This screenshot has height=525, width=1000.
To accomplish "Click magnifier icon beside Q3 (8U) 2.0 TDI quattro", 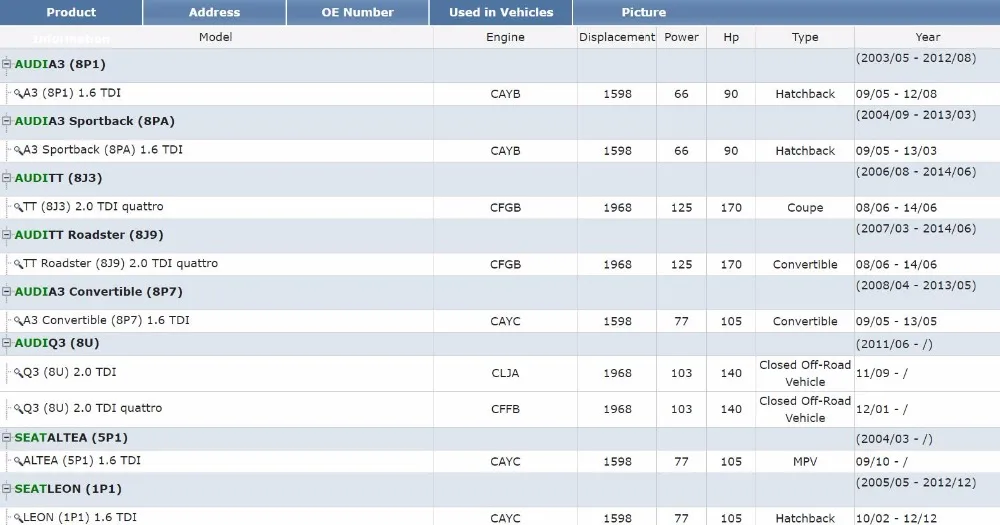I will pyautogui.click(x=18, y=409).
